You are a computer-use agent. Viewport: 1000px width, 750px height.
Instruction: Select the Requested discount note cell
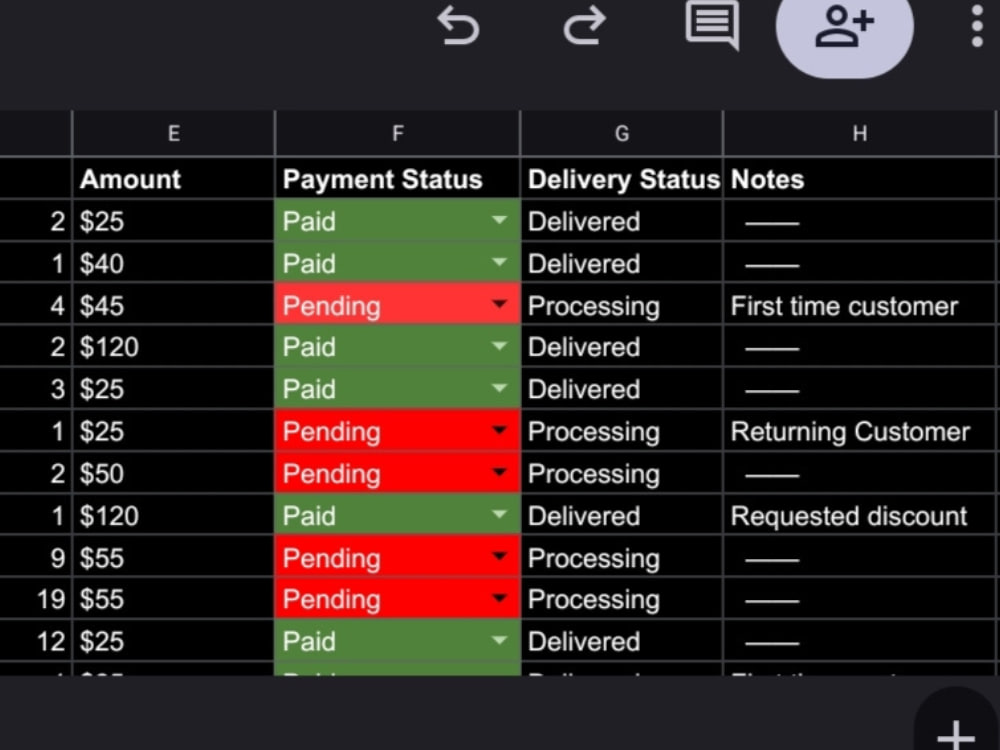(x=859, y=515)
